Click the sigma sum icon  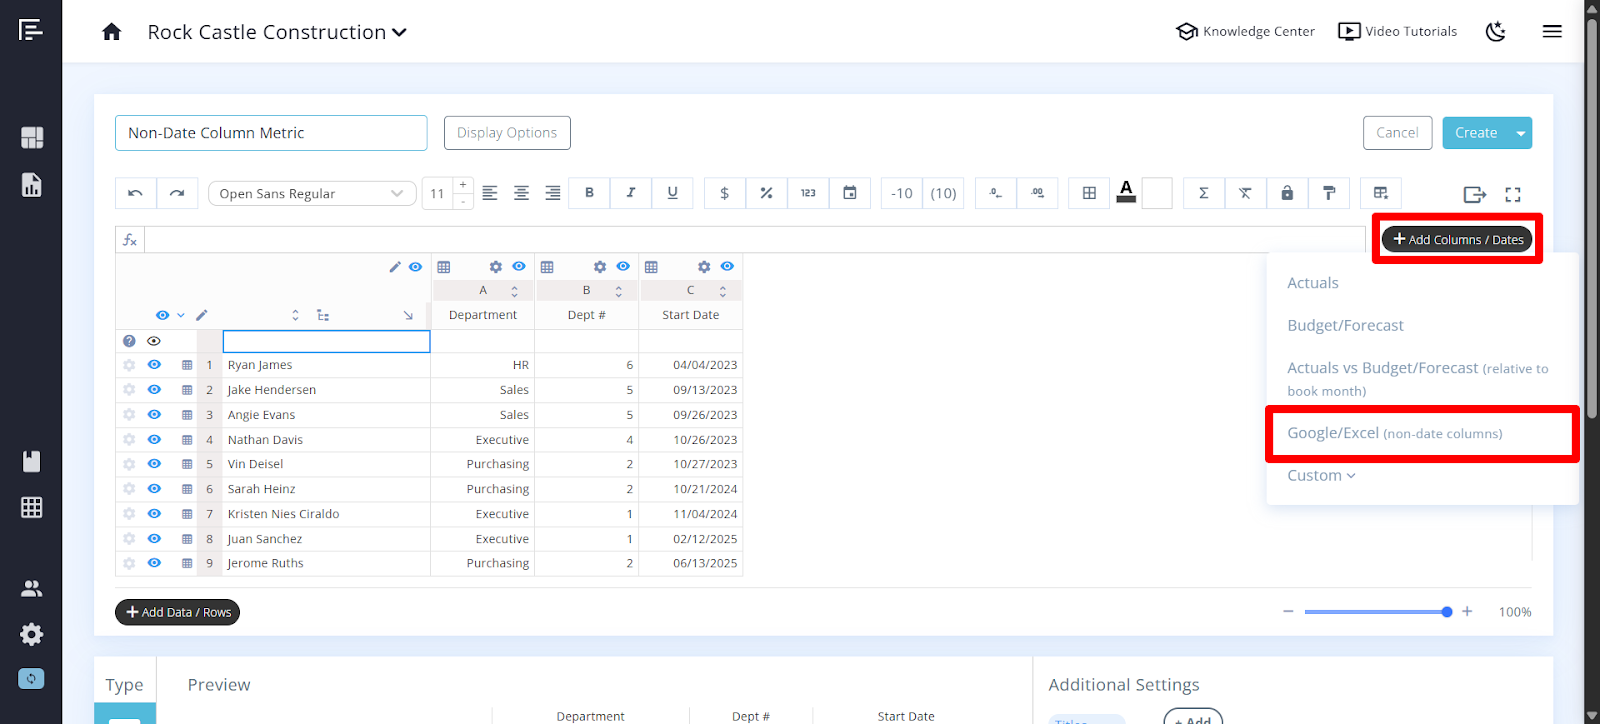[x=1203, y=193]
